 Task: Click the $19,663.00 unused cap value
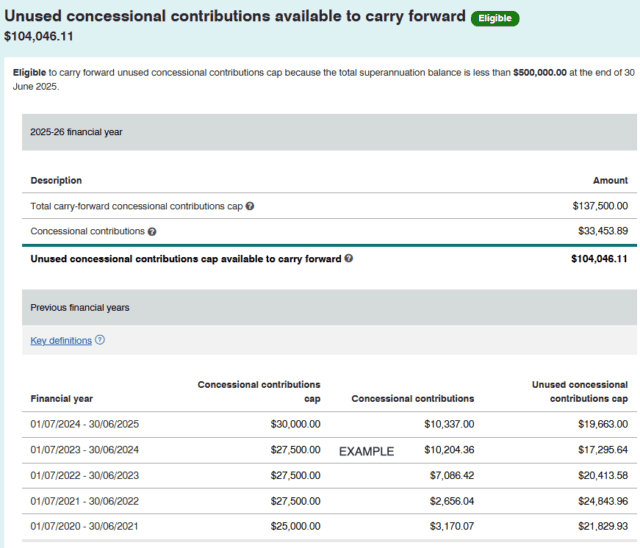[603, 424]
